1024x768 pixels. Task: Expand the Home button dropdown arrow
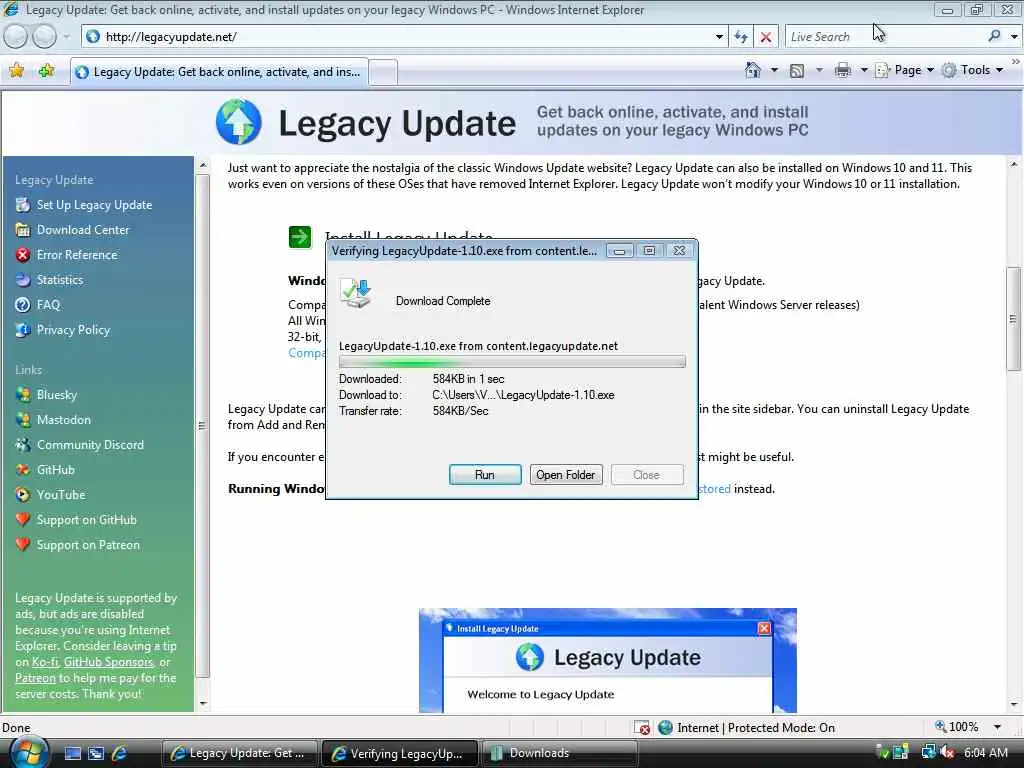pyautogui.click(x=775, y=70)
